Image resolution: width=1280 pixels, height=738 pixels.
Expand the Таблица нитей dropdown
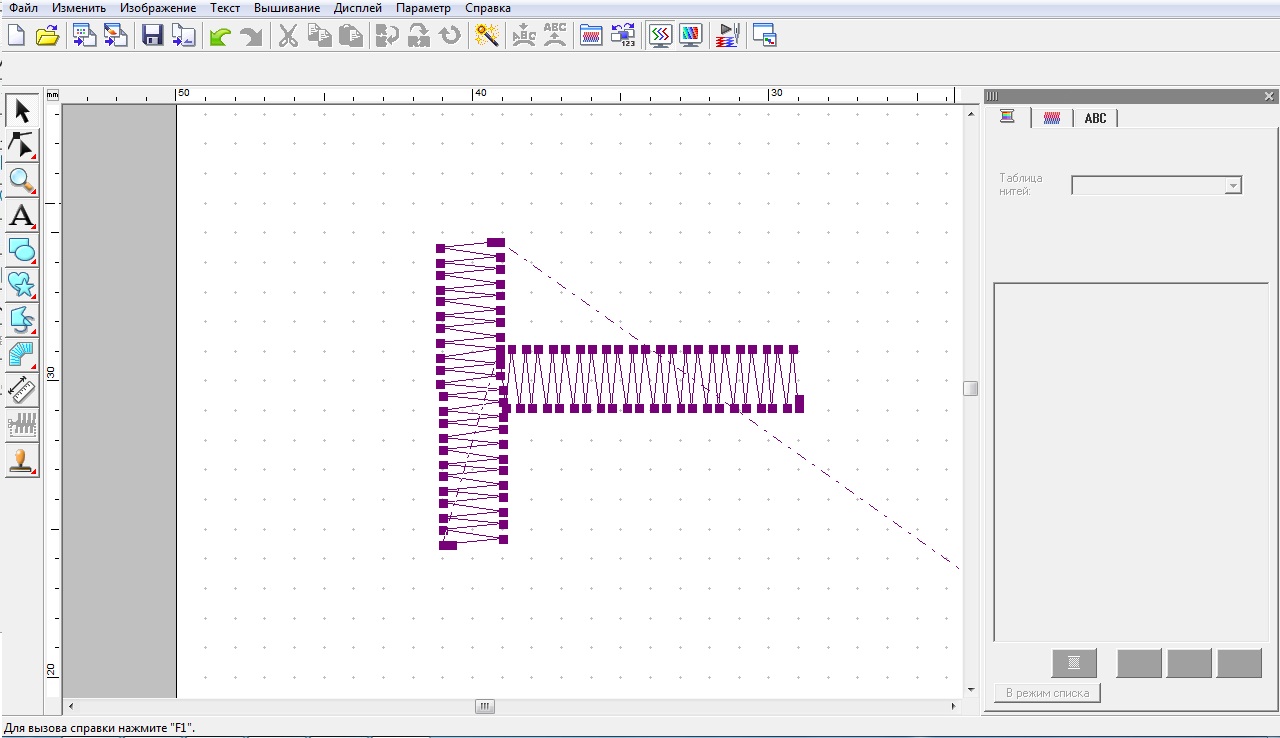click(x=1233, y=186)
